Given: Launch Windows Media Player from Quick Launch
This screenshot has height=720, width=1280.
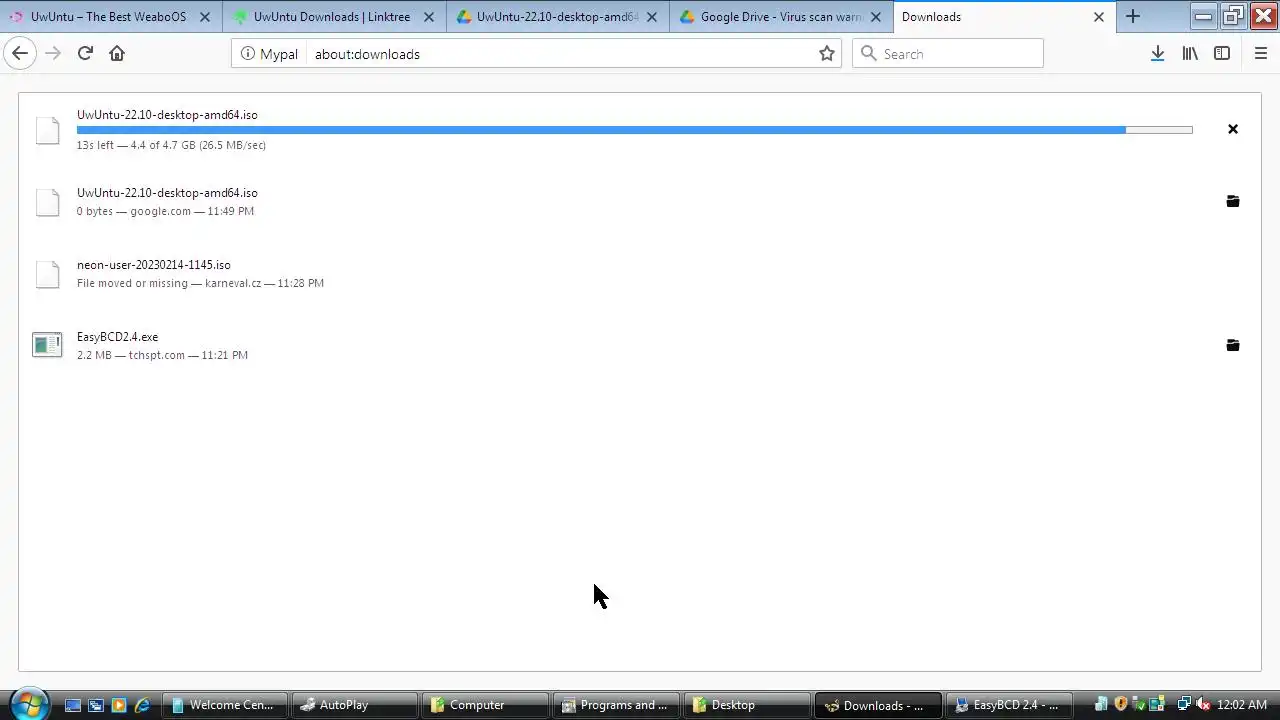Looking at the screenshot, I should pos(119,705).
